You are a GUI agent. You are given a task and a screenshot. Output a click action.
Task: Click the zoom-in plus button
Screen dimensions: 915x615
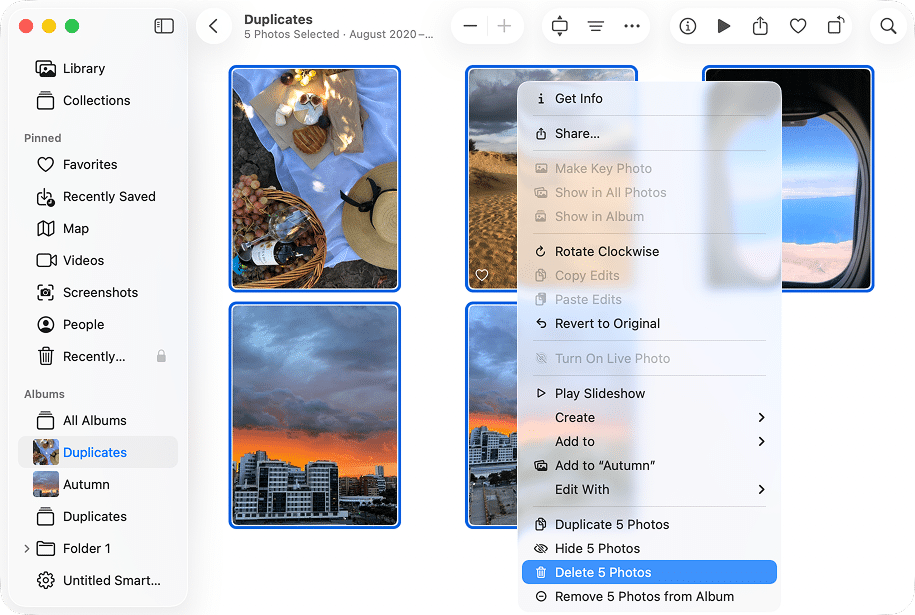point(504,26)
